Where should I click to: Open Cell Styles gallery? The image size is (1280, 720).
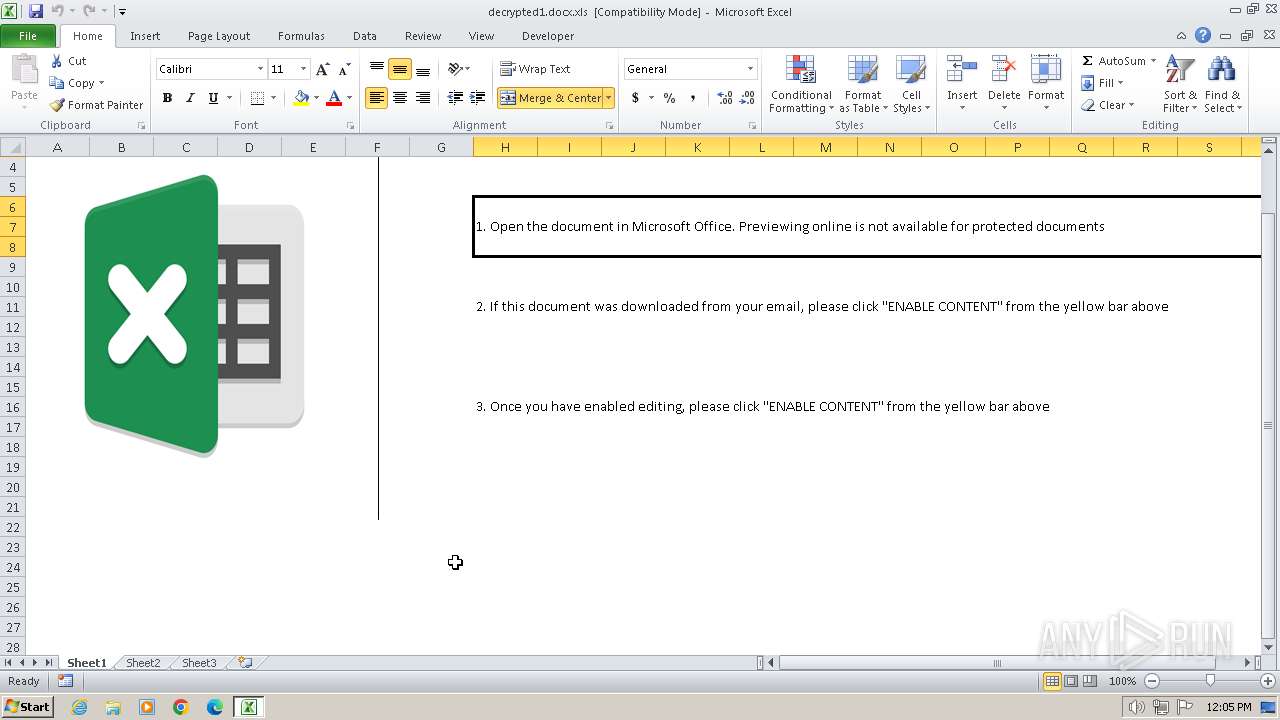click(911, 84)
